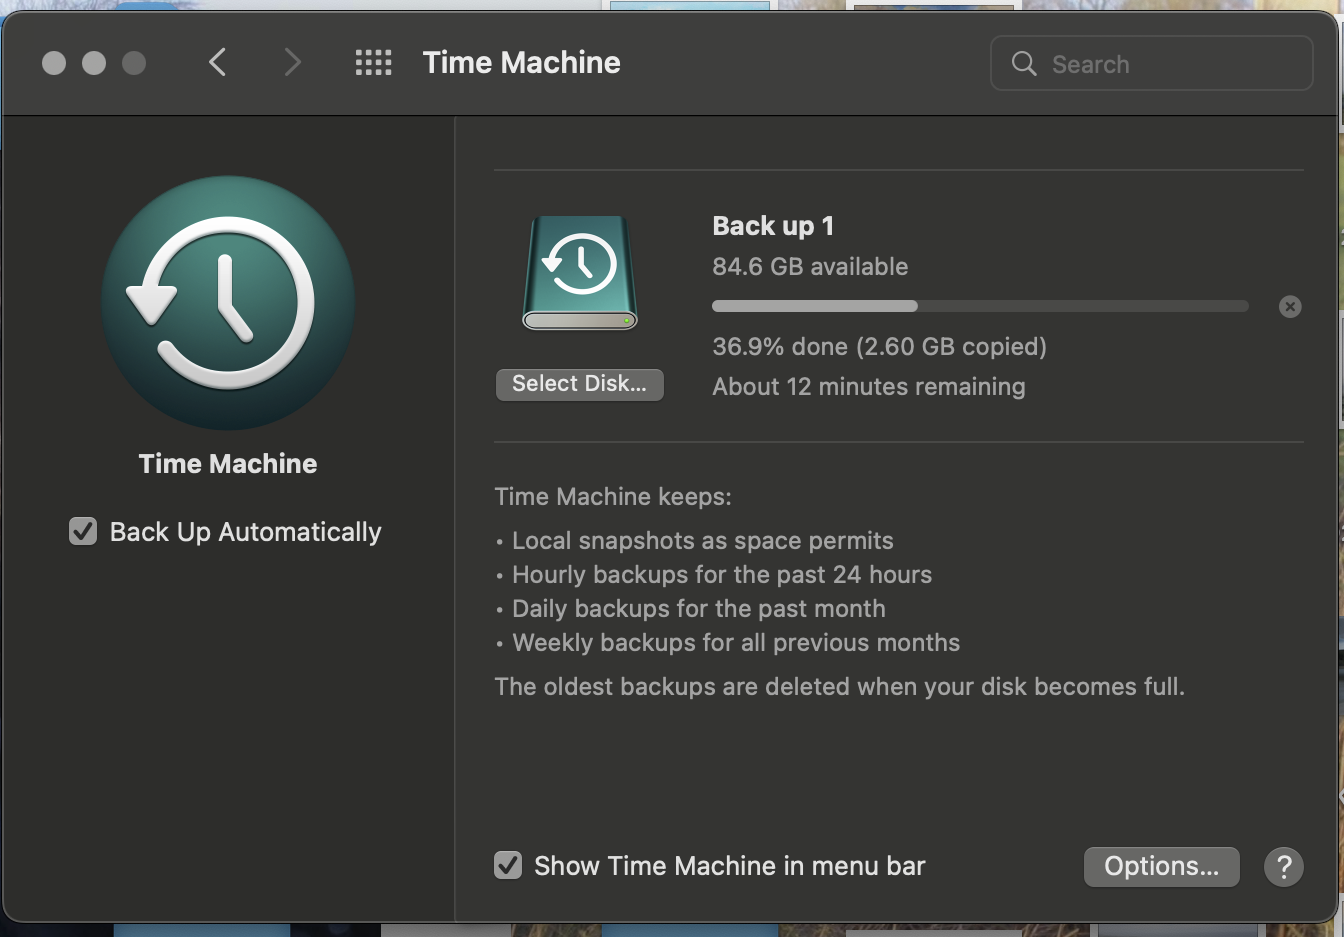
Task: Show all preferences grid icon
Action: click(374, 63)
